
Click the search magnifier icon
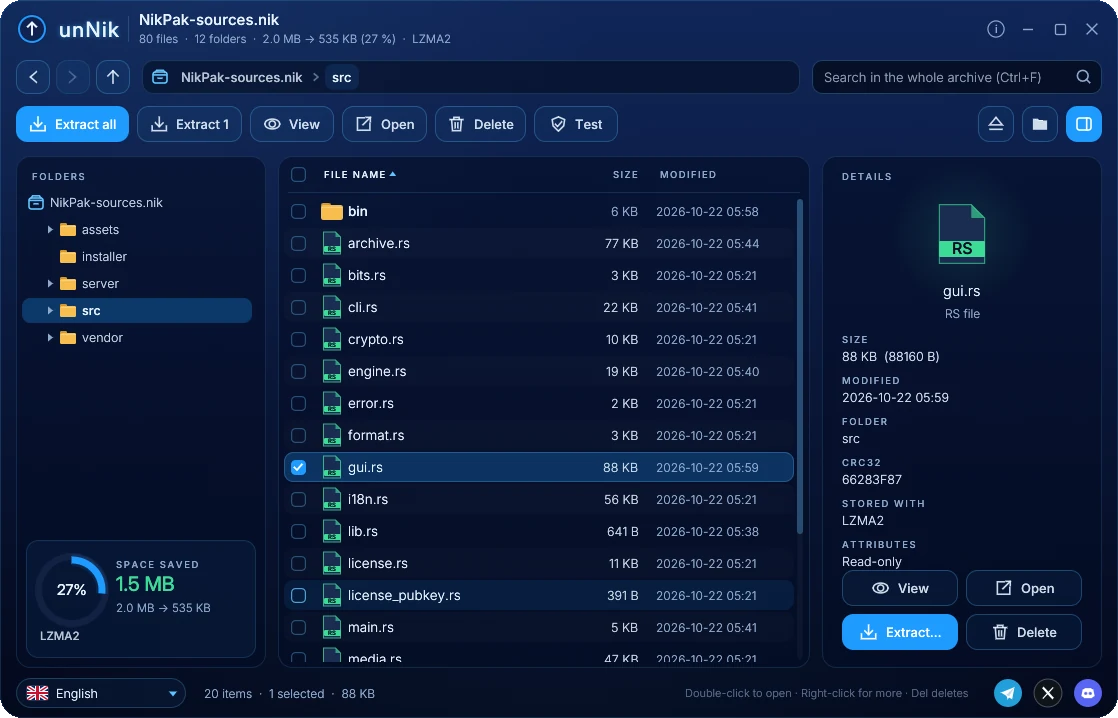tap(1083, 77)
